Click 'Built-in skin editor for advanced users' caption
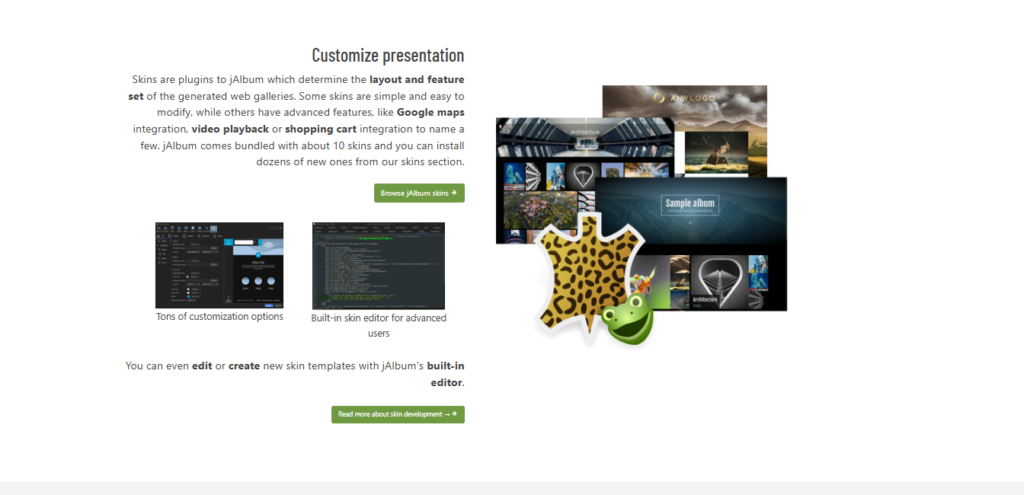Viewport: 1024px width, 495px height. pyautogui.click(x=379, y=325)
